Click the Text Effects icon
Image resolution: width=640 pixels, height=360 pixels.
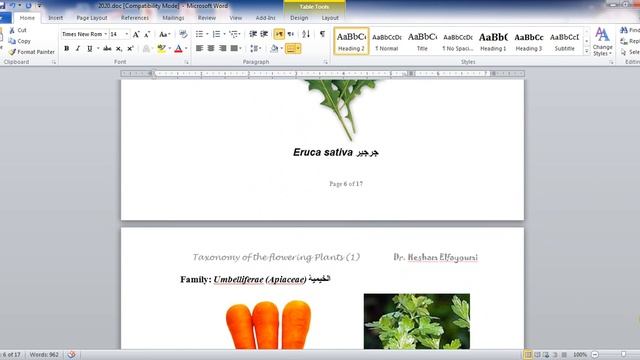[147, 49]
